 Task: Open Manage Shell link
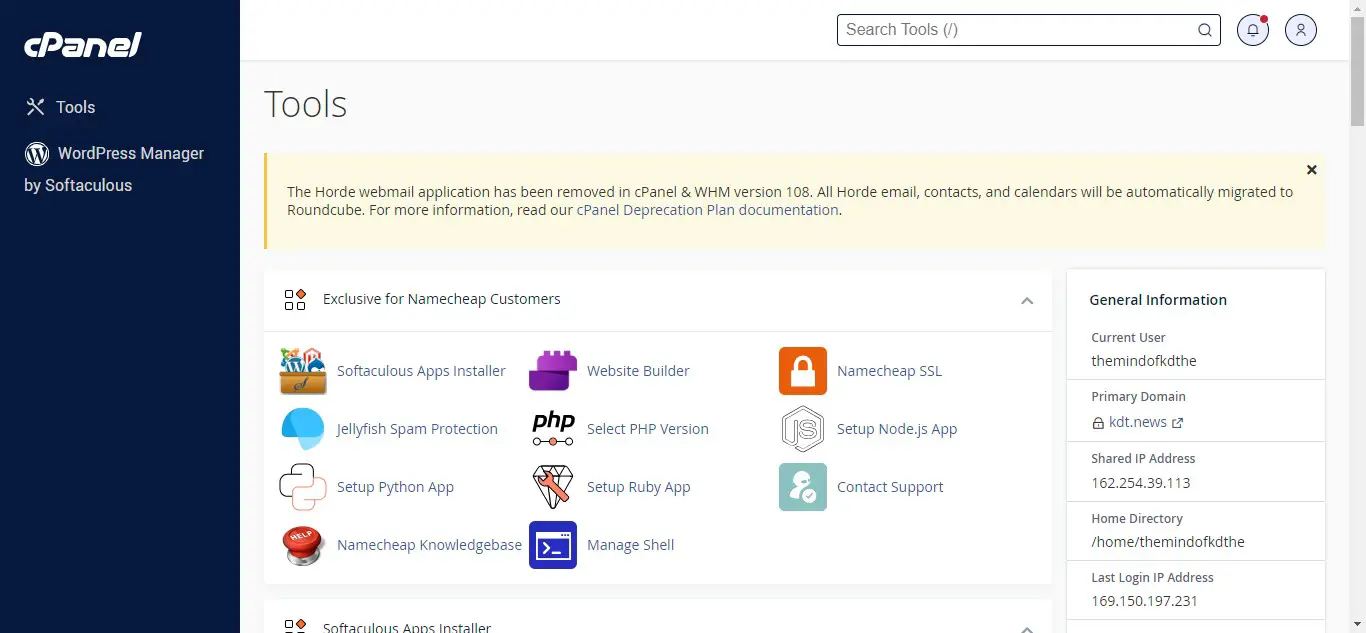(630, 545)
